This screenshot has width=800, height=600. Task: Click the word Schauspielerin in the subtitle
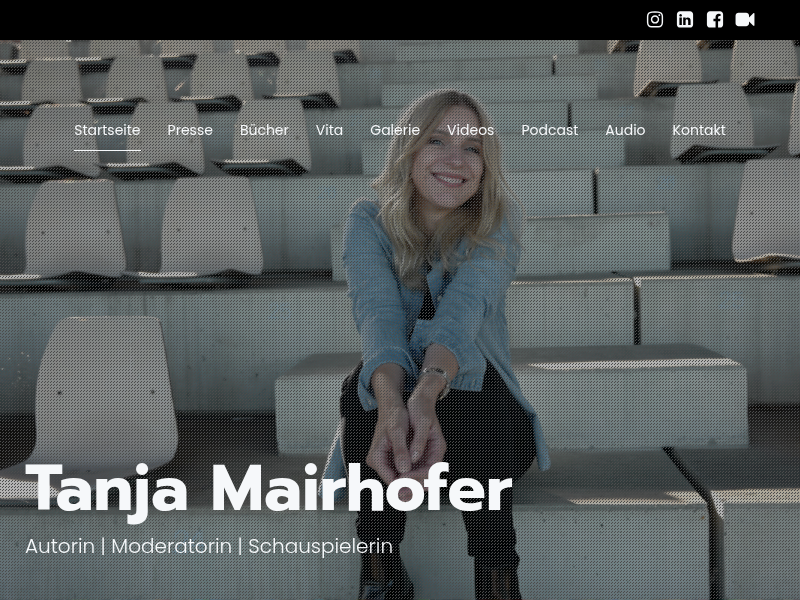click(320, 546)
